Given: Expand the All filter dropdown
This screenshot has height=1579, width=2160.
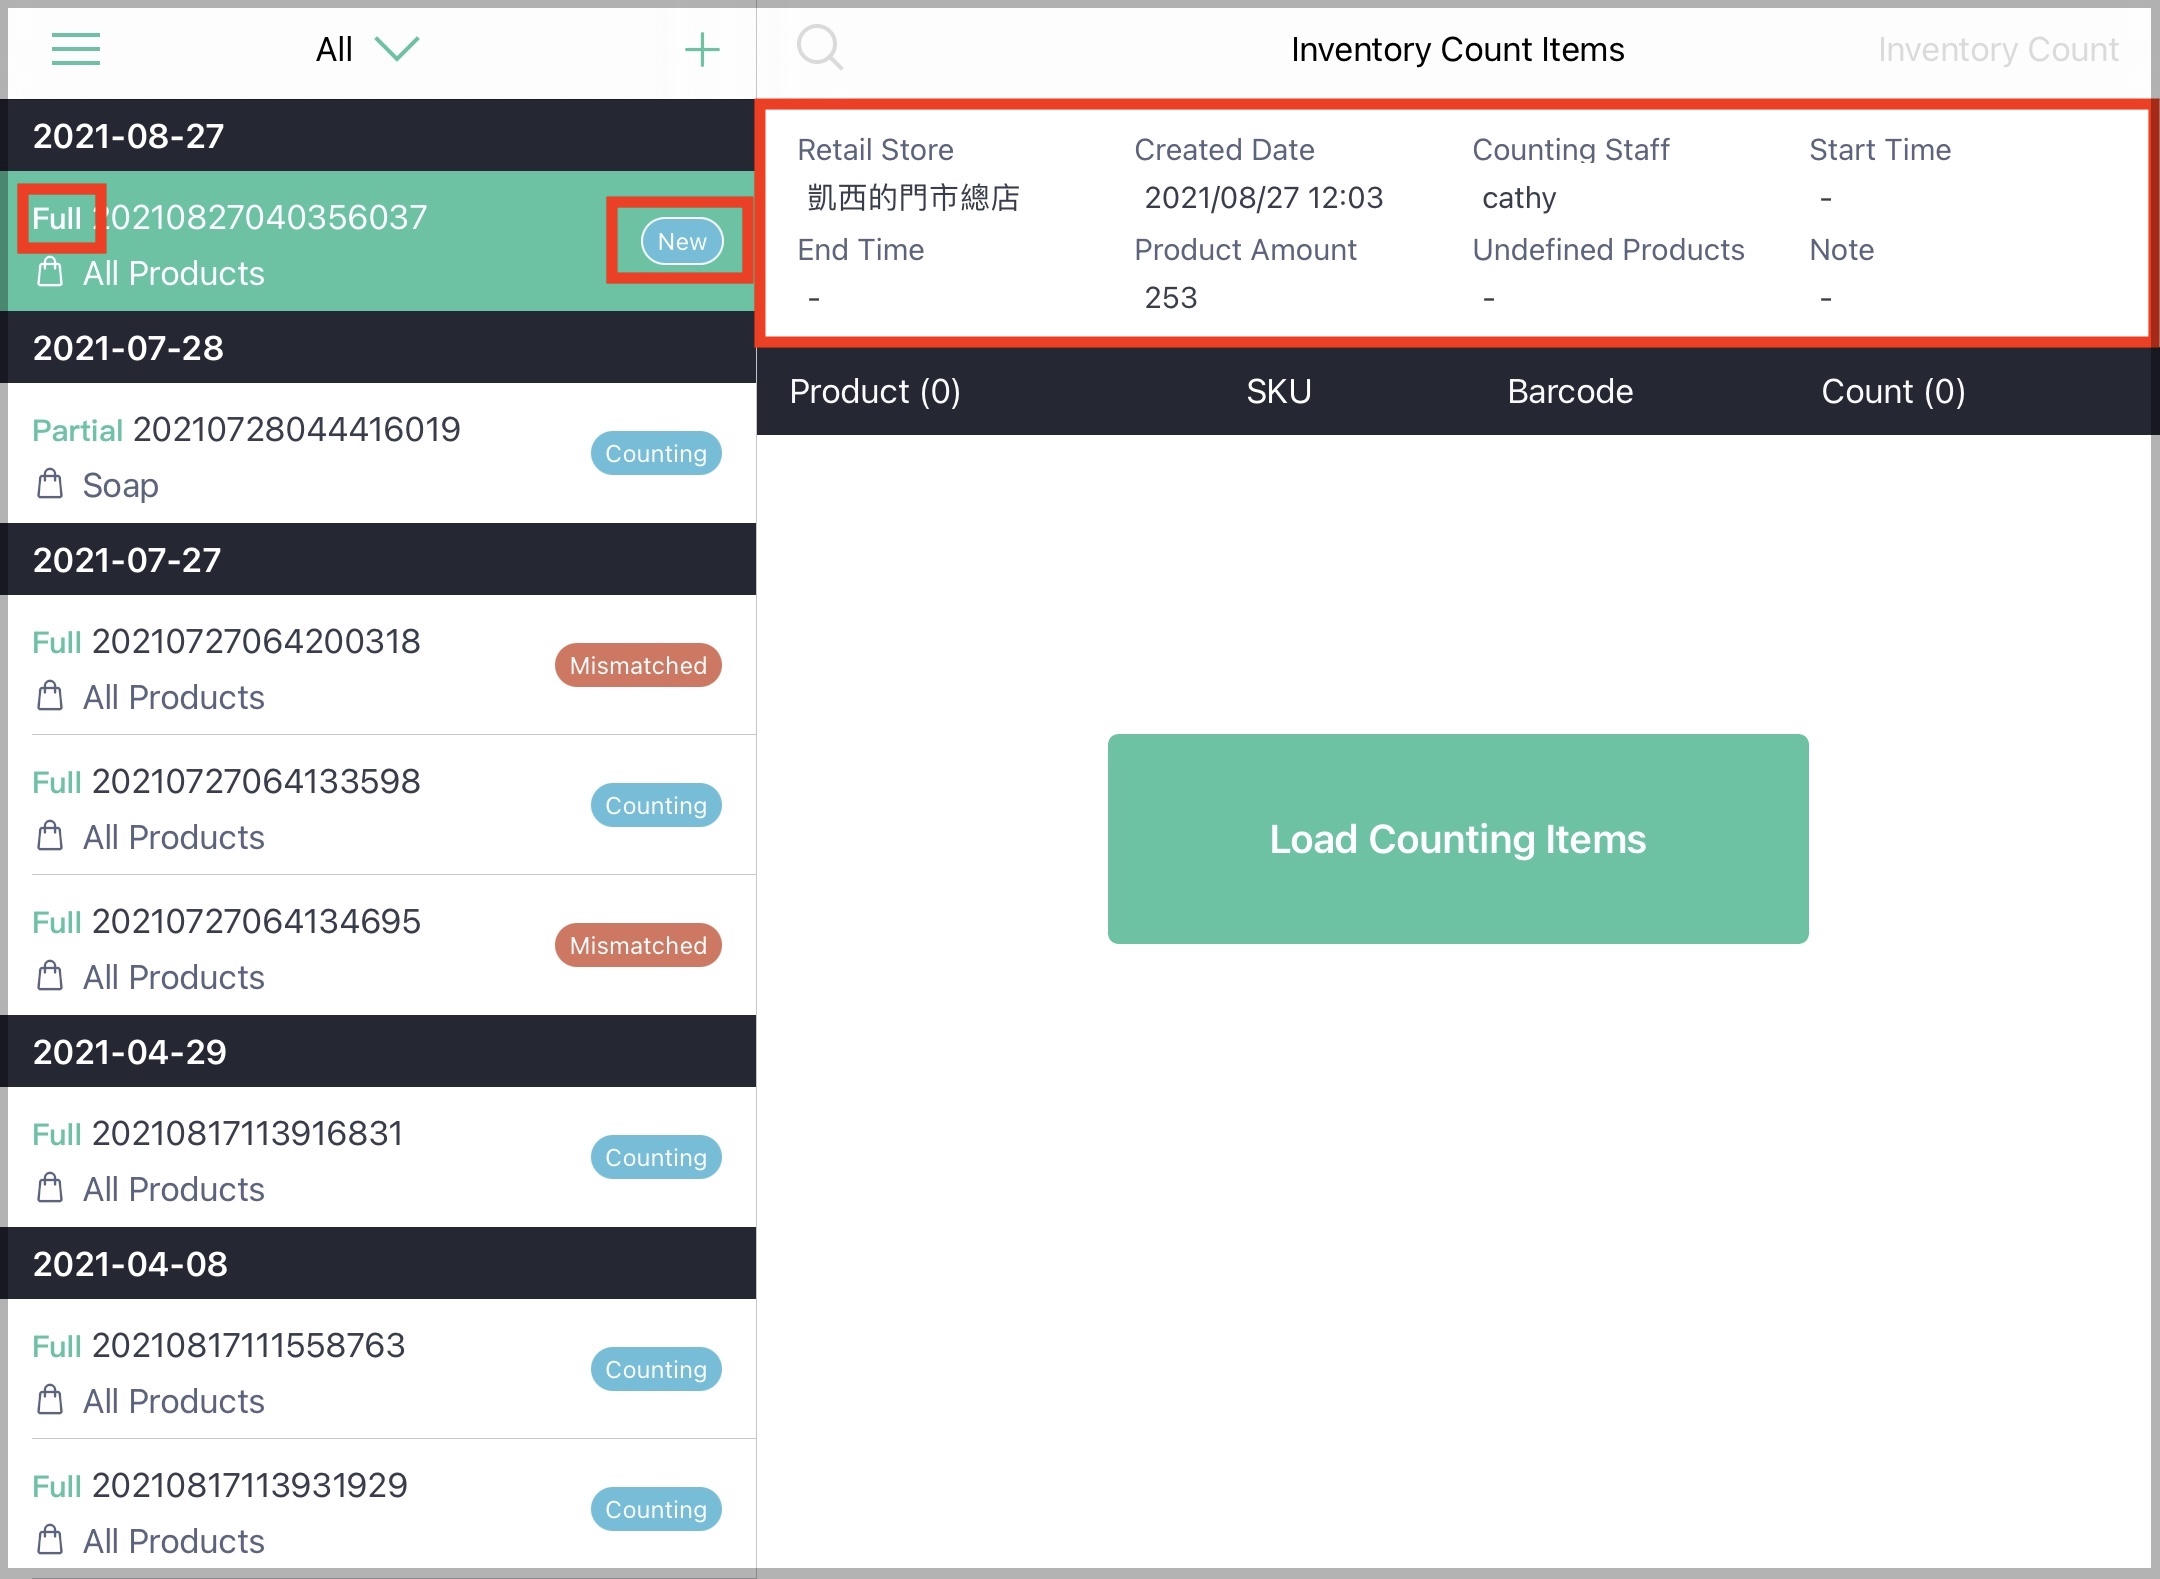Looking at the screenshot, I should (367, 49).
